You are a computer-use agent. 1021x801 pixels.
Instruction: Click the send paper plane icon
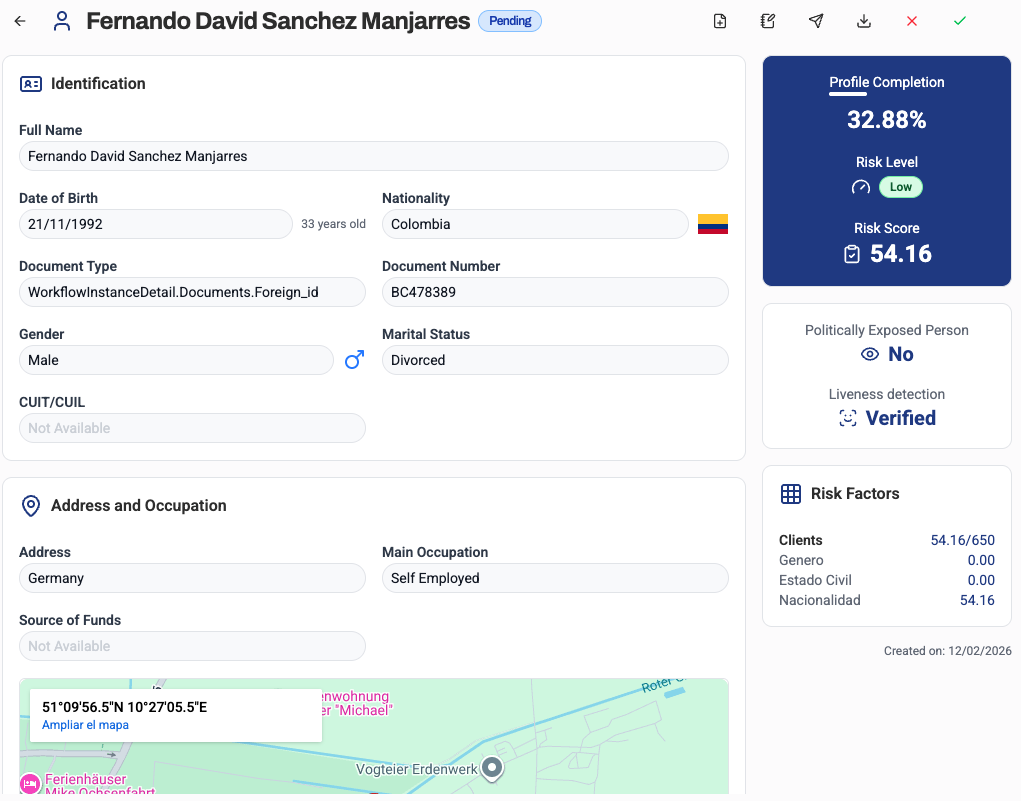(816, 21)
